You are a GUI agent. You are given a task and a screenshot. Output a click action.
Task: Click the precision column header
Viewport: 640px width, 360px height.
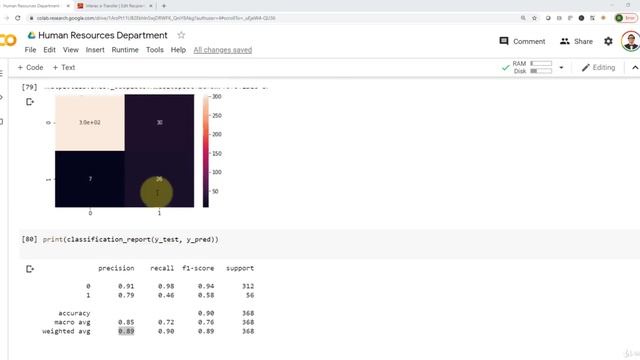116,268
